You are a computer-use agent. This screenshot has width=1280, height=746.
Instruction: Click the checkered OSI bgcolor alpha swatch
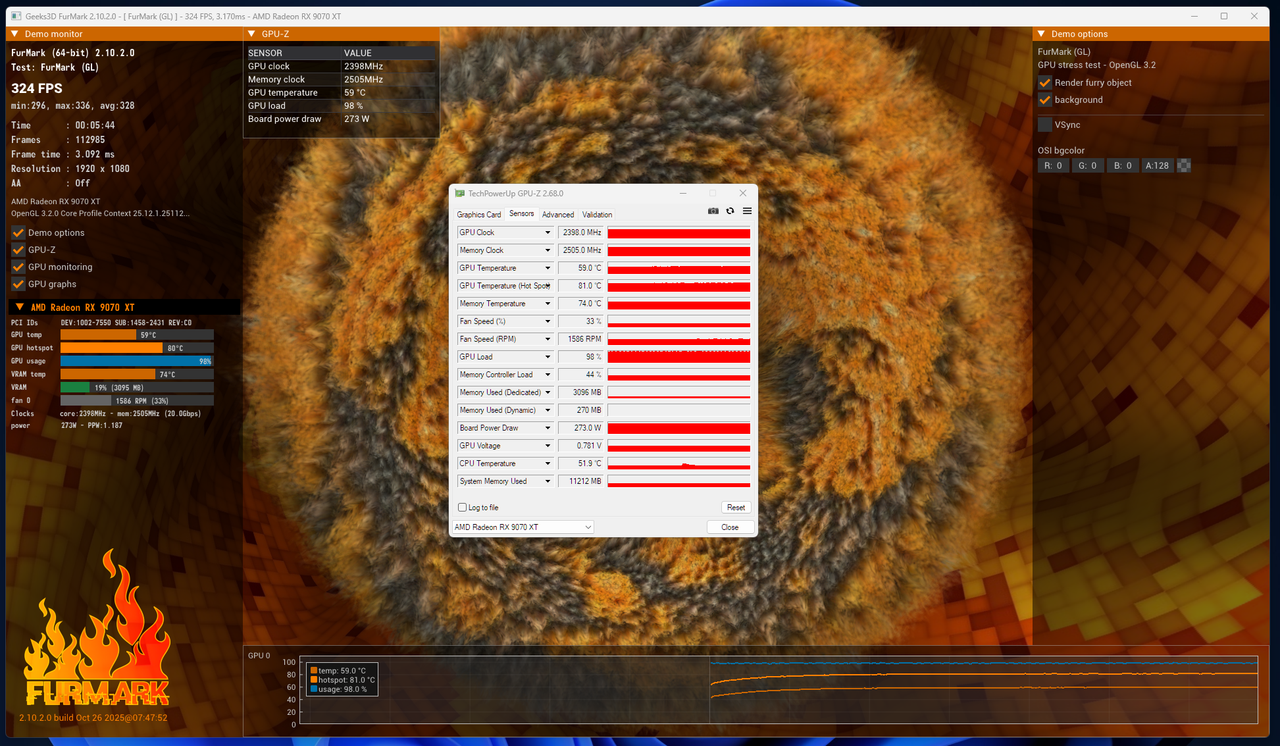click(1183, 165)
